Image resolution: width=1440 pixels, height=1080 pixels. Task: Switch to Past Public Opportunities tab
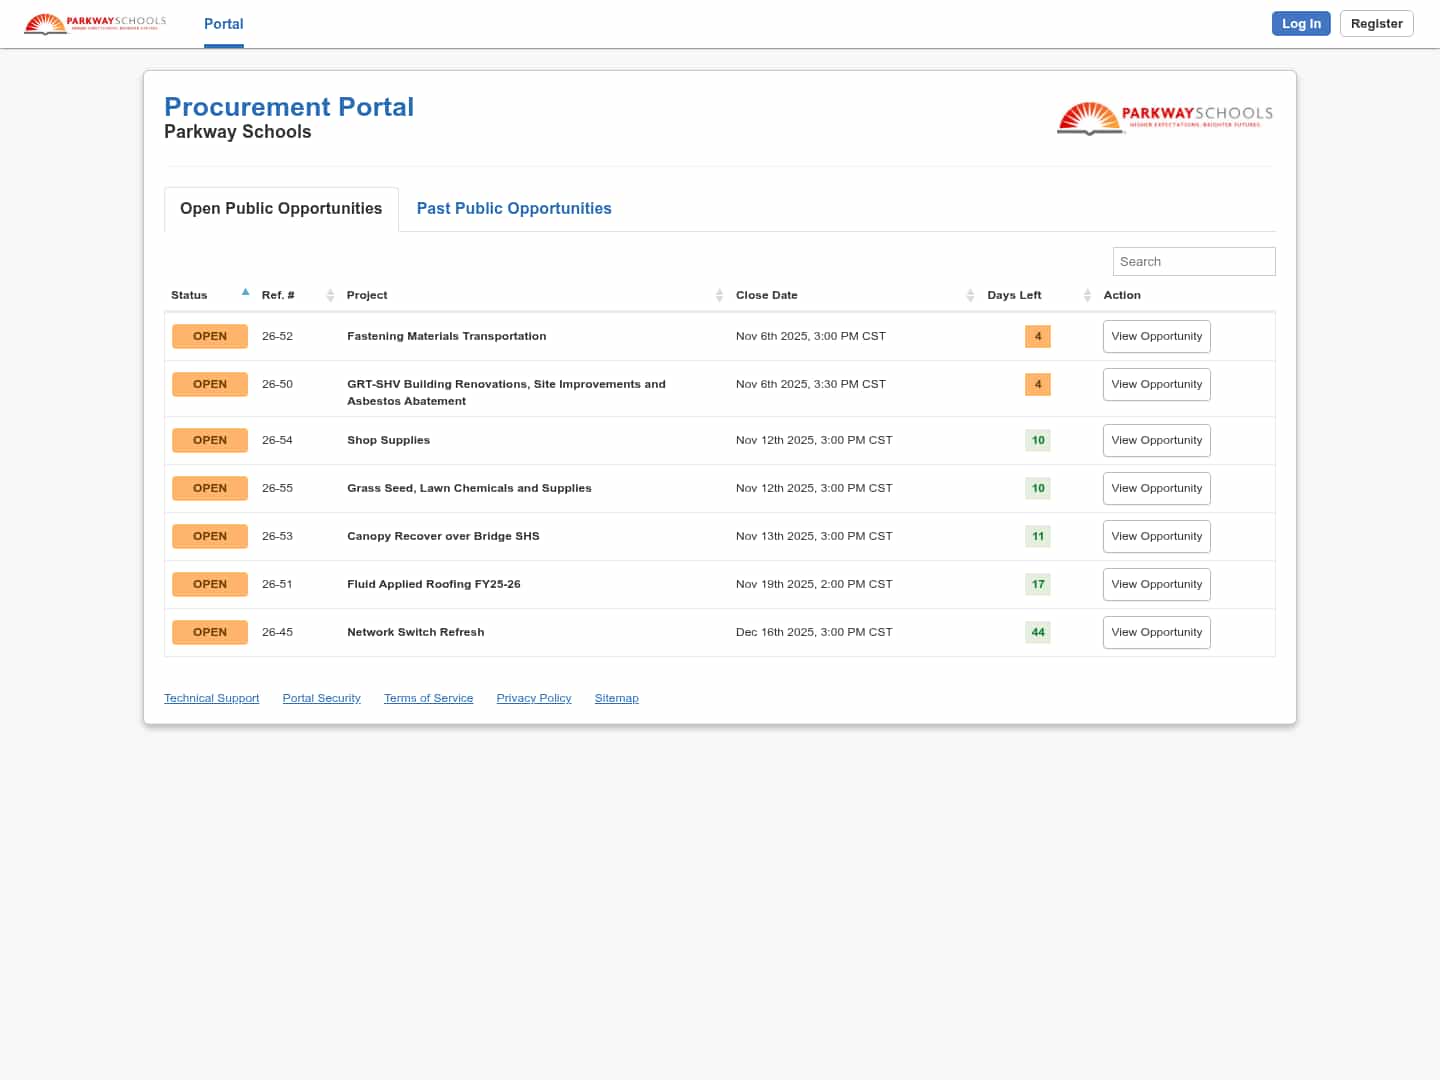(x=514, y=208)
